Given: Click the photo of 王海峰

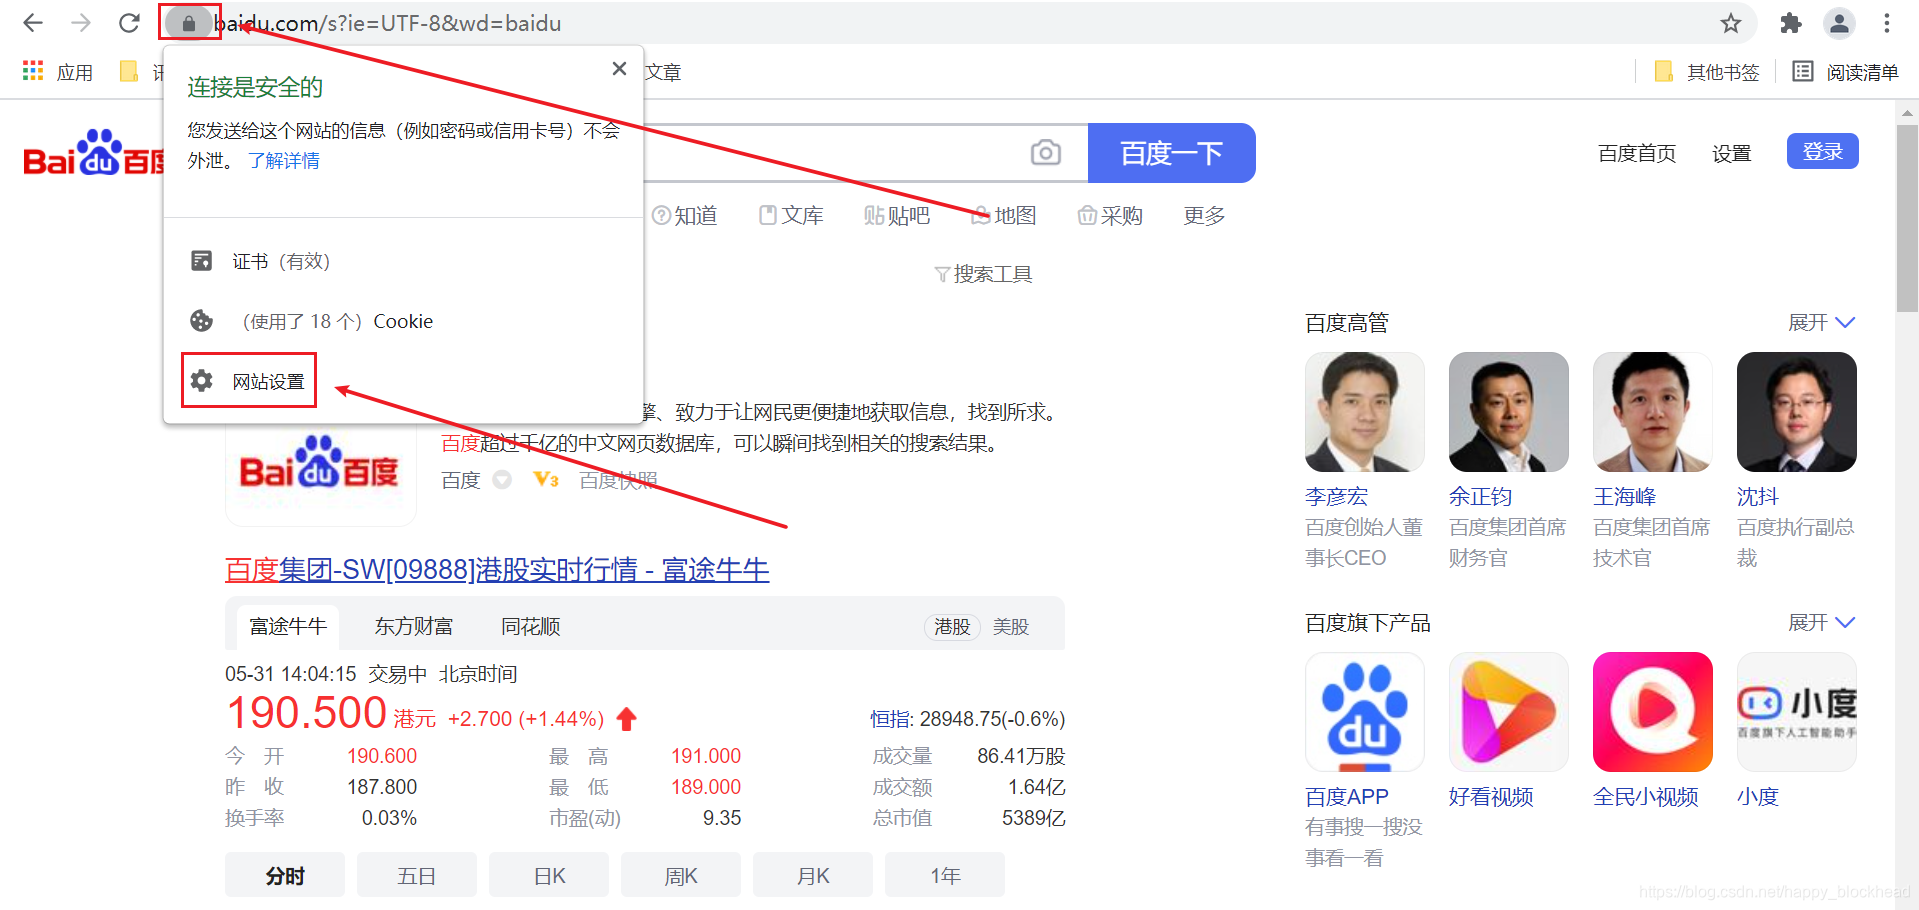Looking at the screenshot, I should point(1653,412).
